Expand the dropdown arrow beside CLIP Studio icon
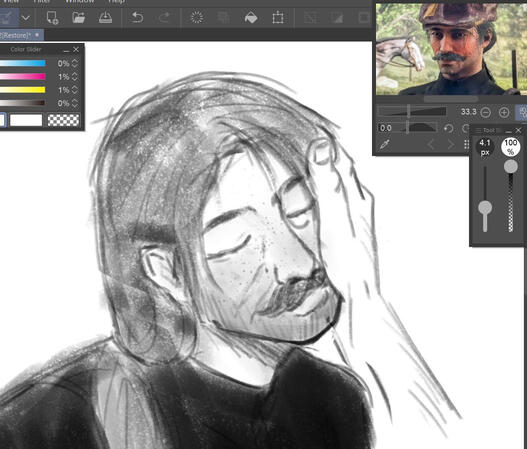 coord(26,17)
